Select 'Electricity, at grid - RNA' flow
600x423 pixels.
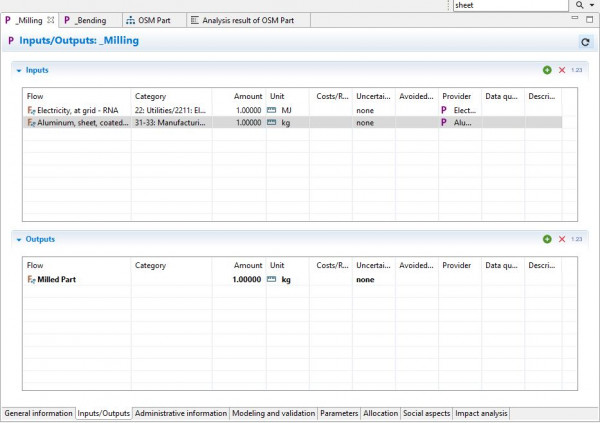click(x=78, y=110)
